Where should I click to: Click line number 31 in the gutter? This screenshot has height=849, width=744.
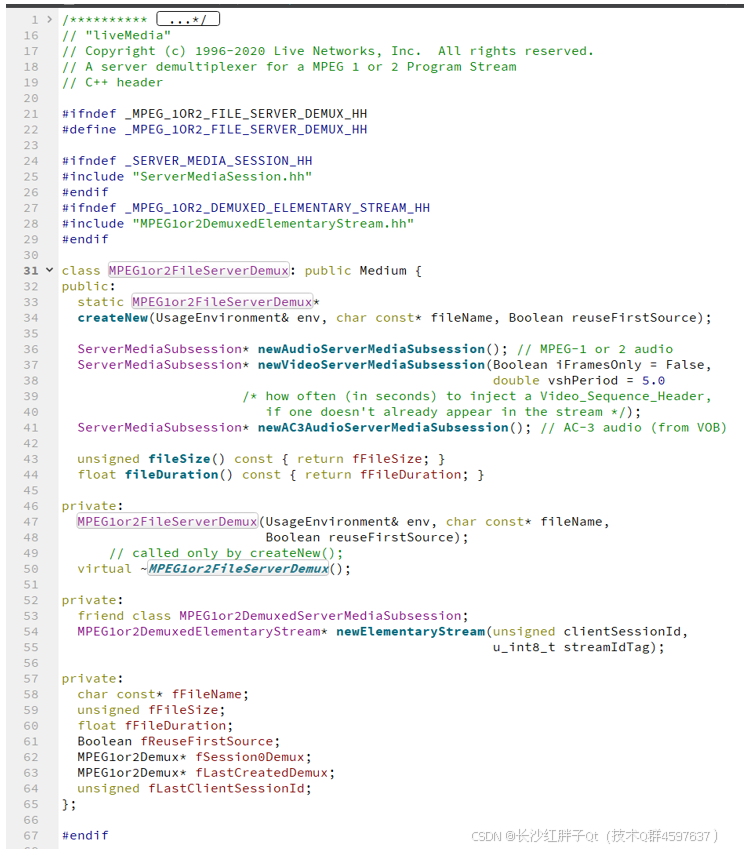coord(31,271)
